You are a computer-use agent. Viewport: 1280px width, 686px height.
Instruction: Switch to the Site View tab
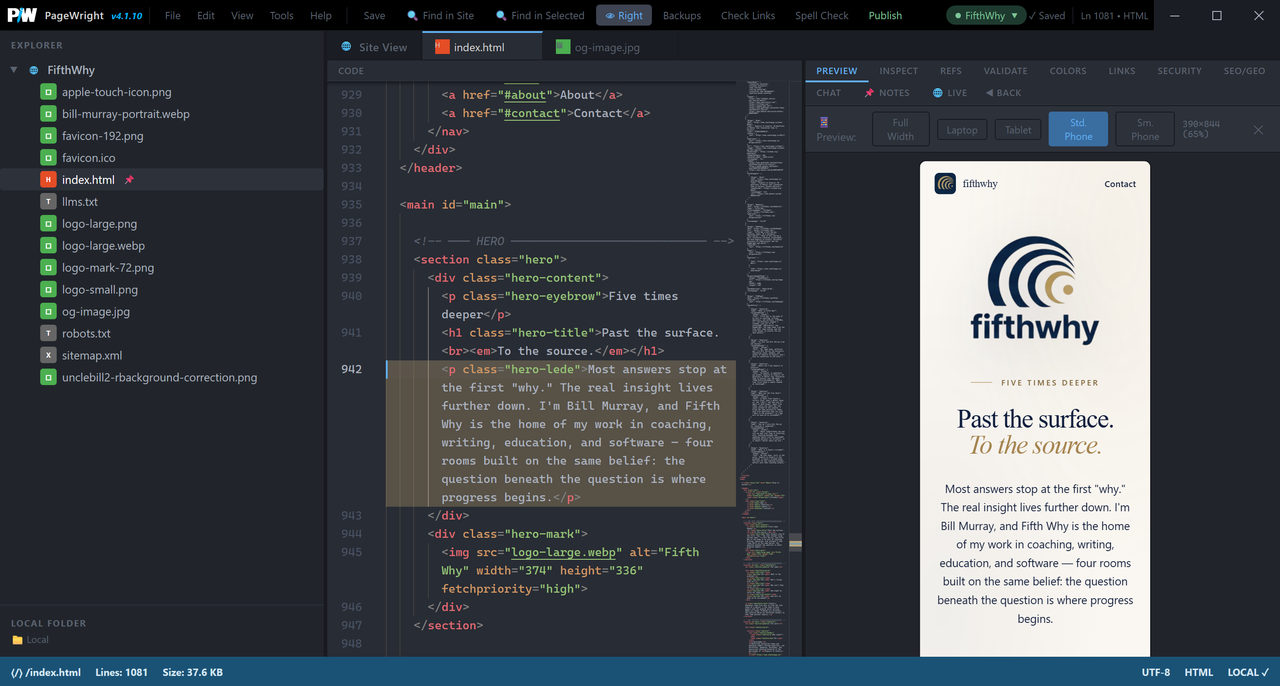point(375,47)
